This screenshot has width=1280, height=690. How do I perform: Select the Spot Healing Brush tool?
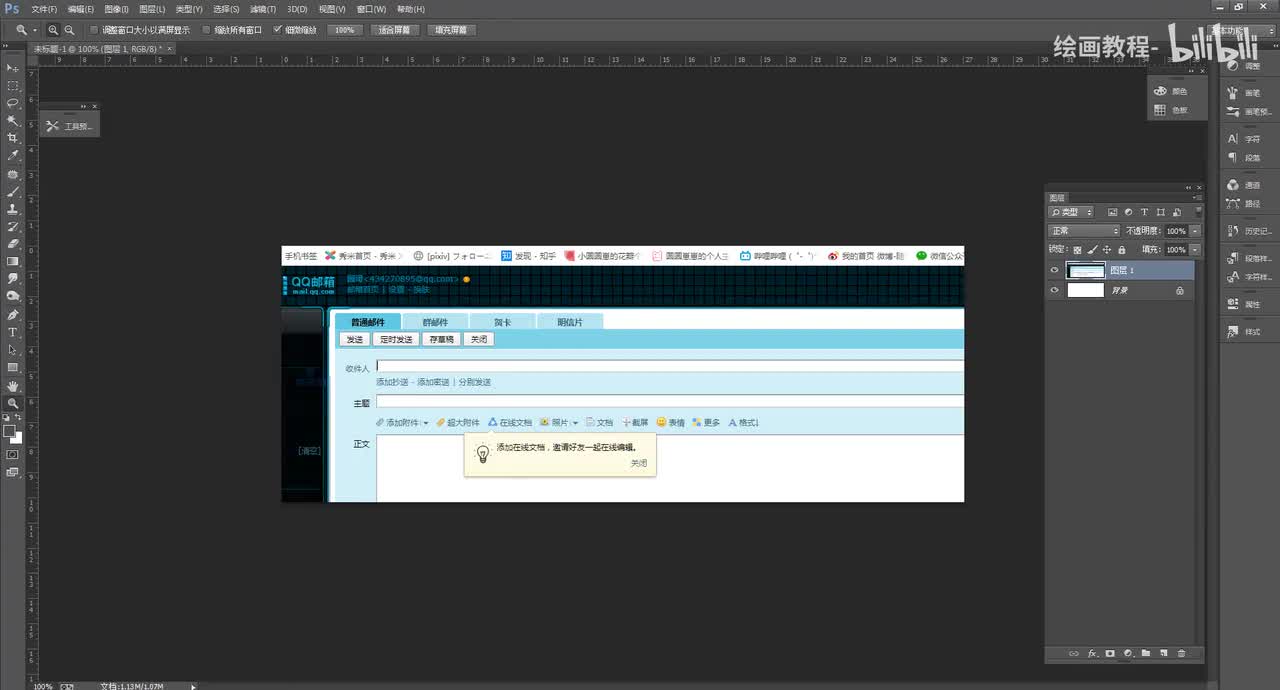click(13, 174)
